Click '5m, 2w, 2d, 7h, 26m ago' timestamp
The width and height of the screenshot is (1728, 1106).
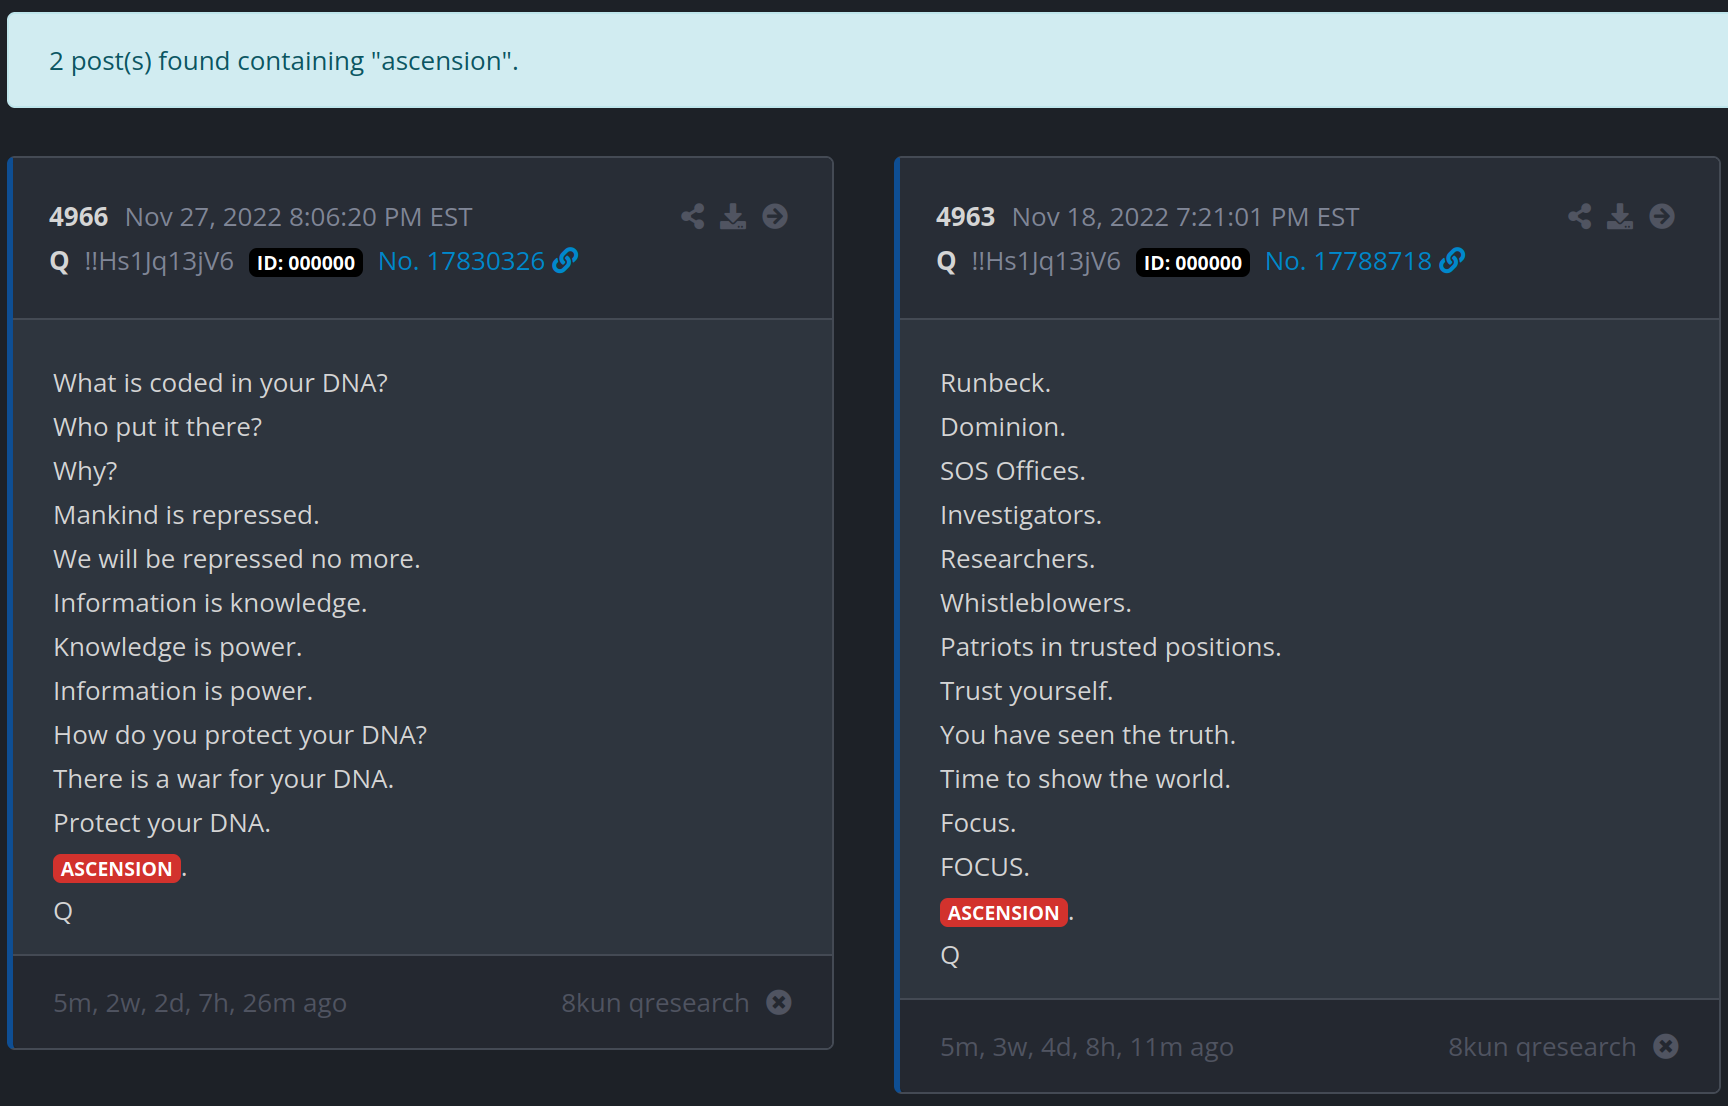[200, 1003]
